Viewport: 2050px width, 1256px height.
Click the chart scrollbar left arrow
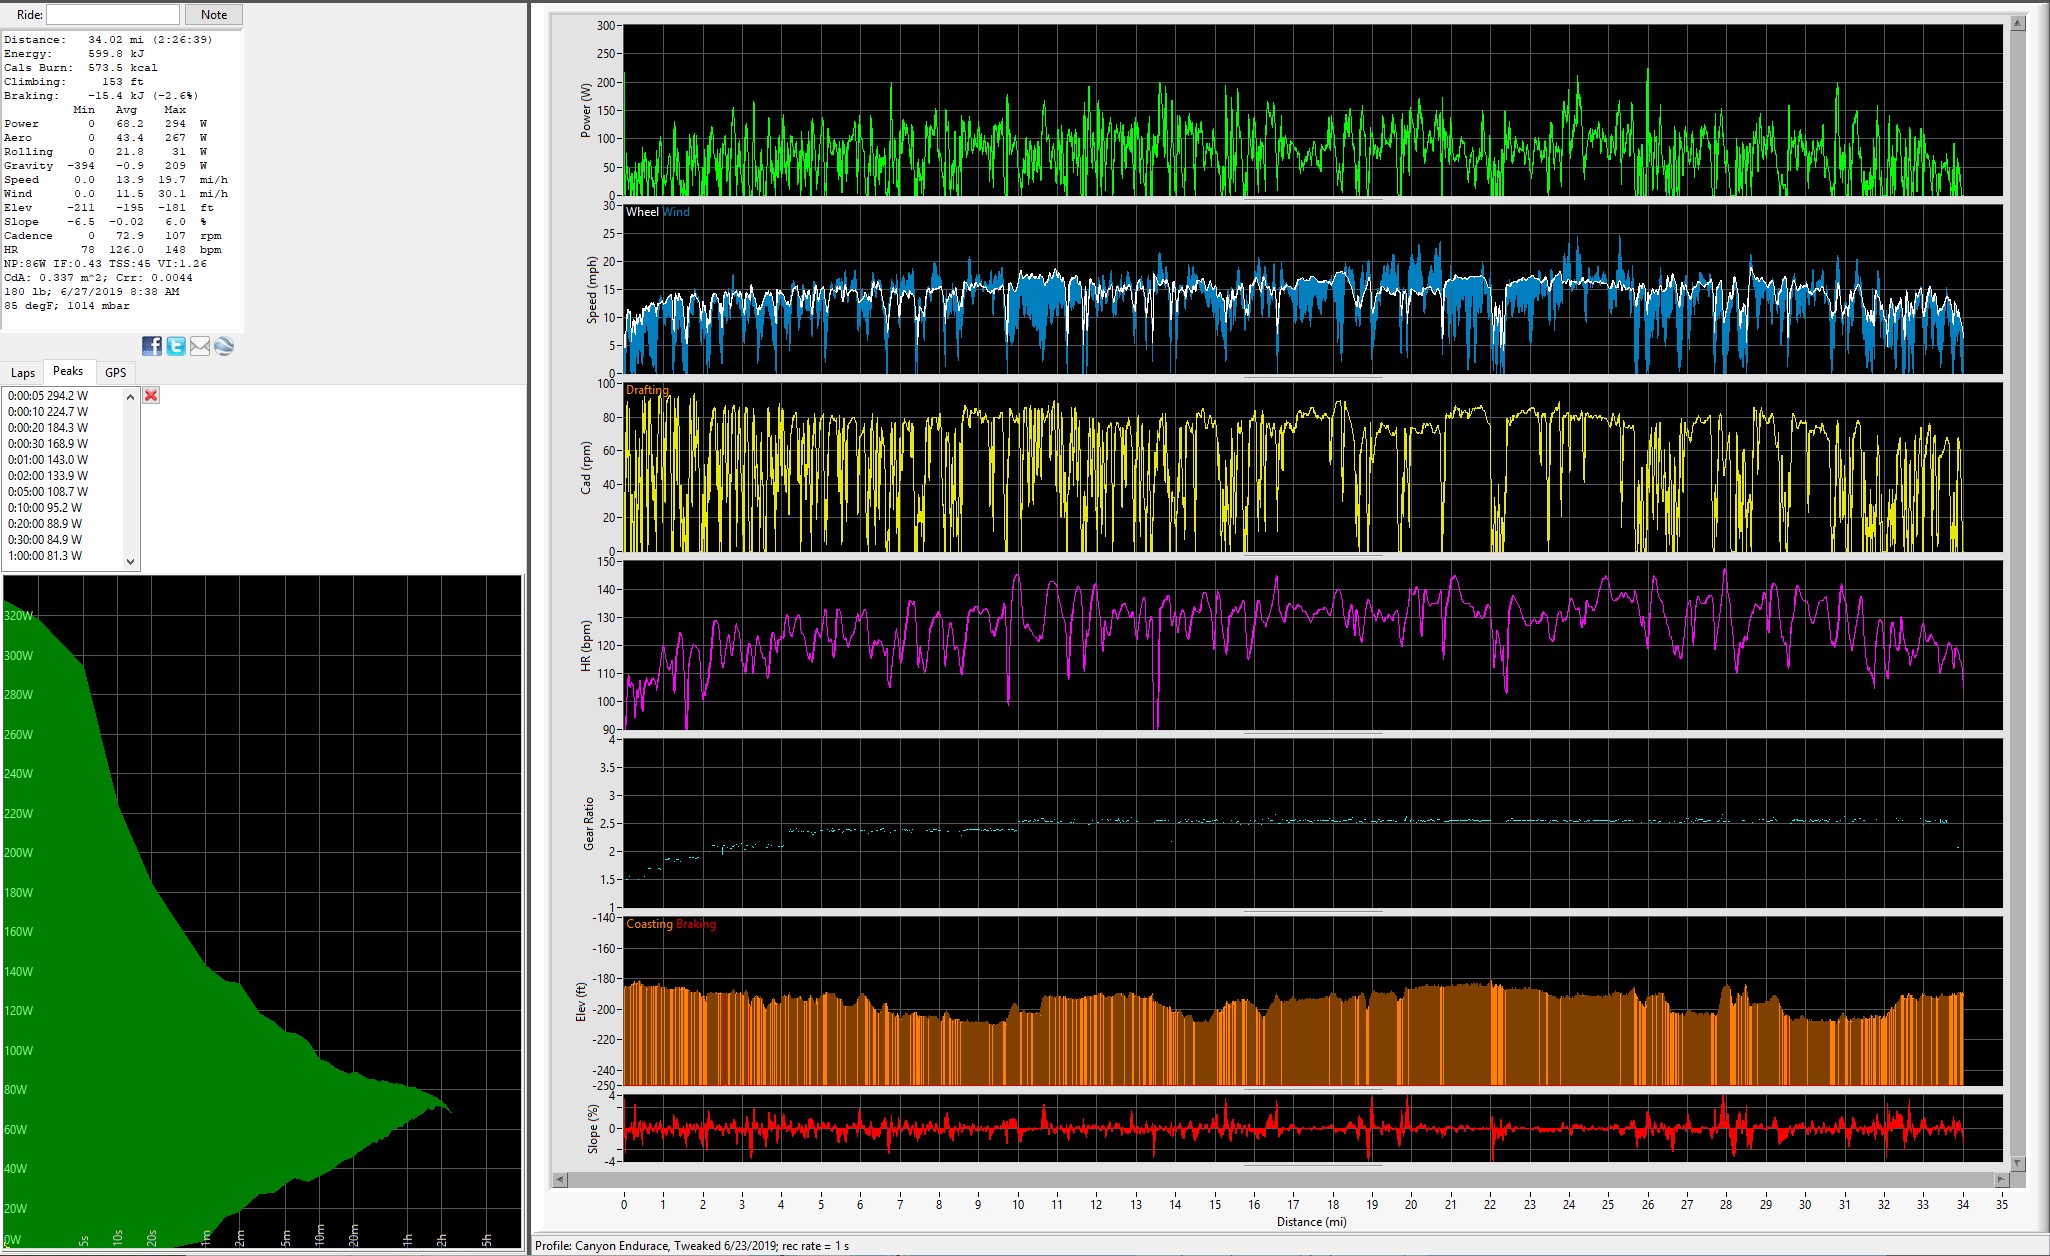[560, 1179]
